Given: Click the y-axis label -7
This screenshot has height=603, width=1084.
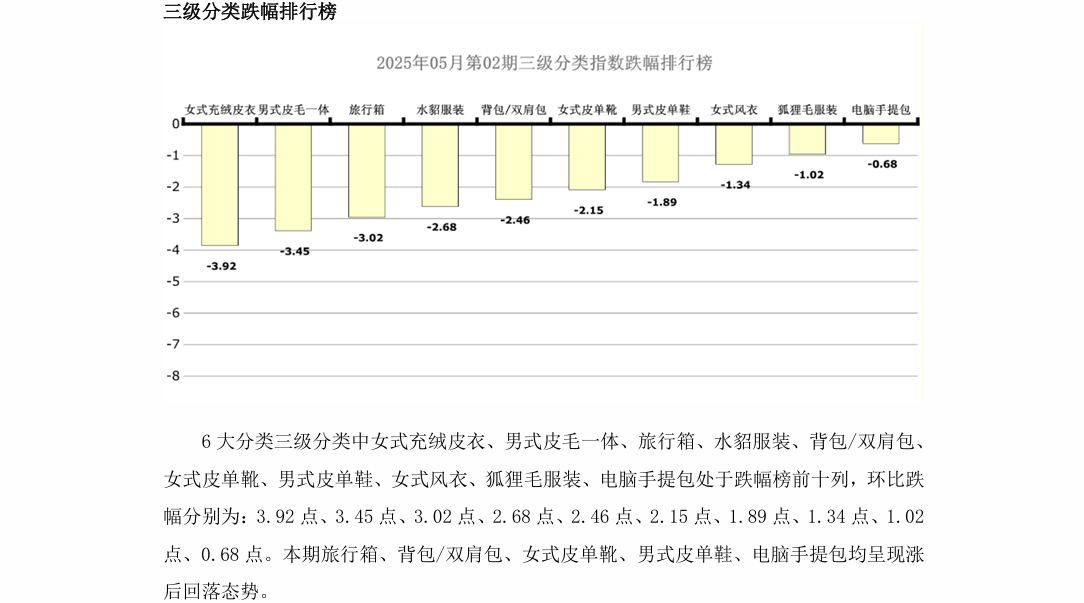Looking at the screenshot, I should click(x=173, y=344).
